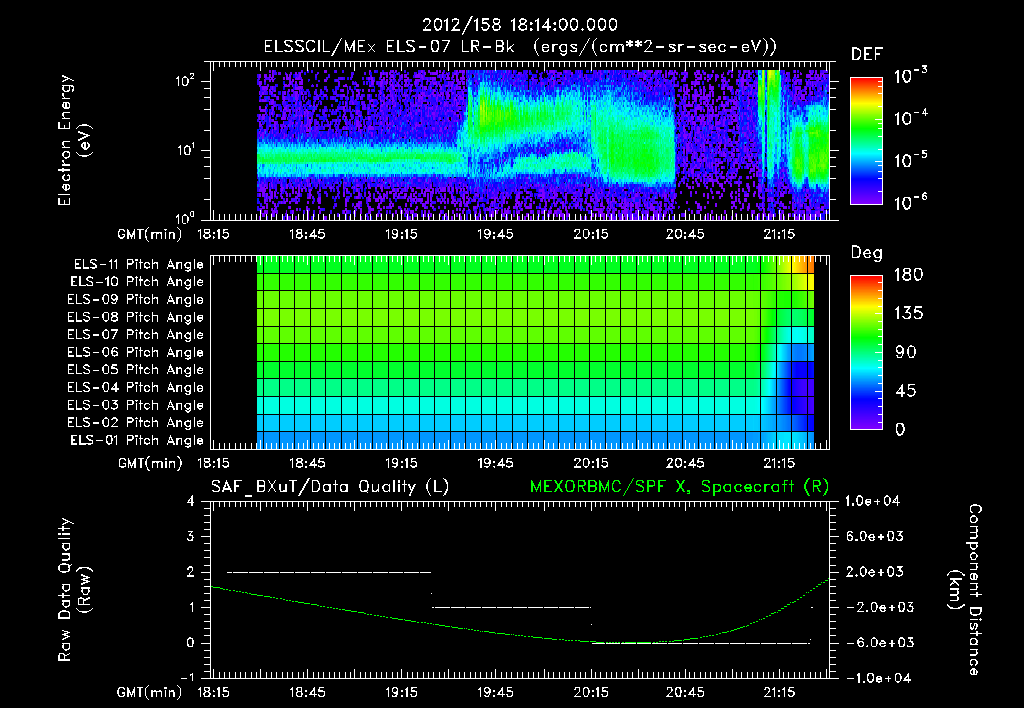Click the DEF color bar heading
This screenshot has height=708, width=1024.
click(867, 54)
